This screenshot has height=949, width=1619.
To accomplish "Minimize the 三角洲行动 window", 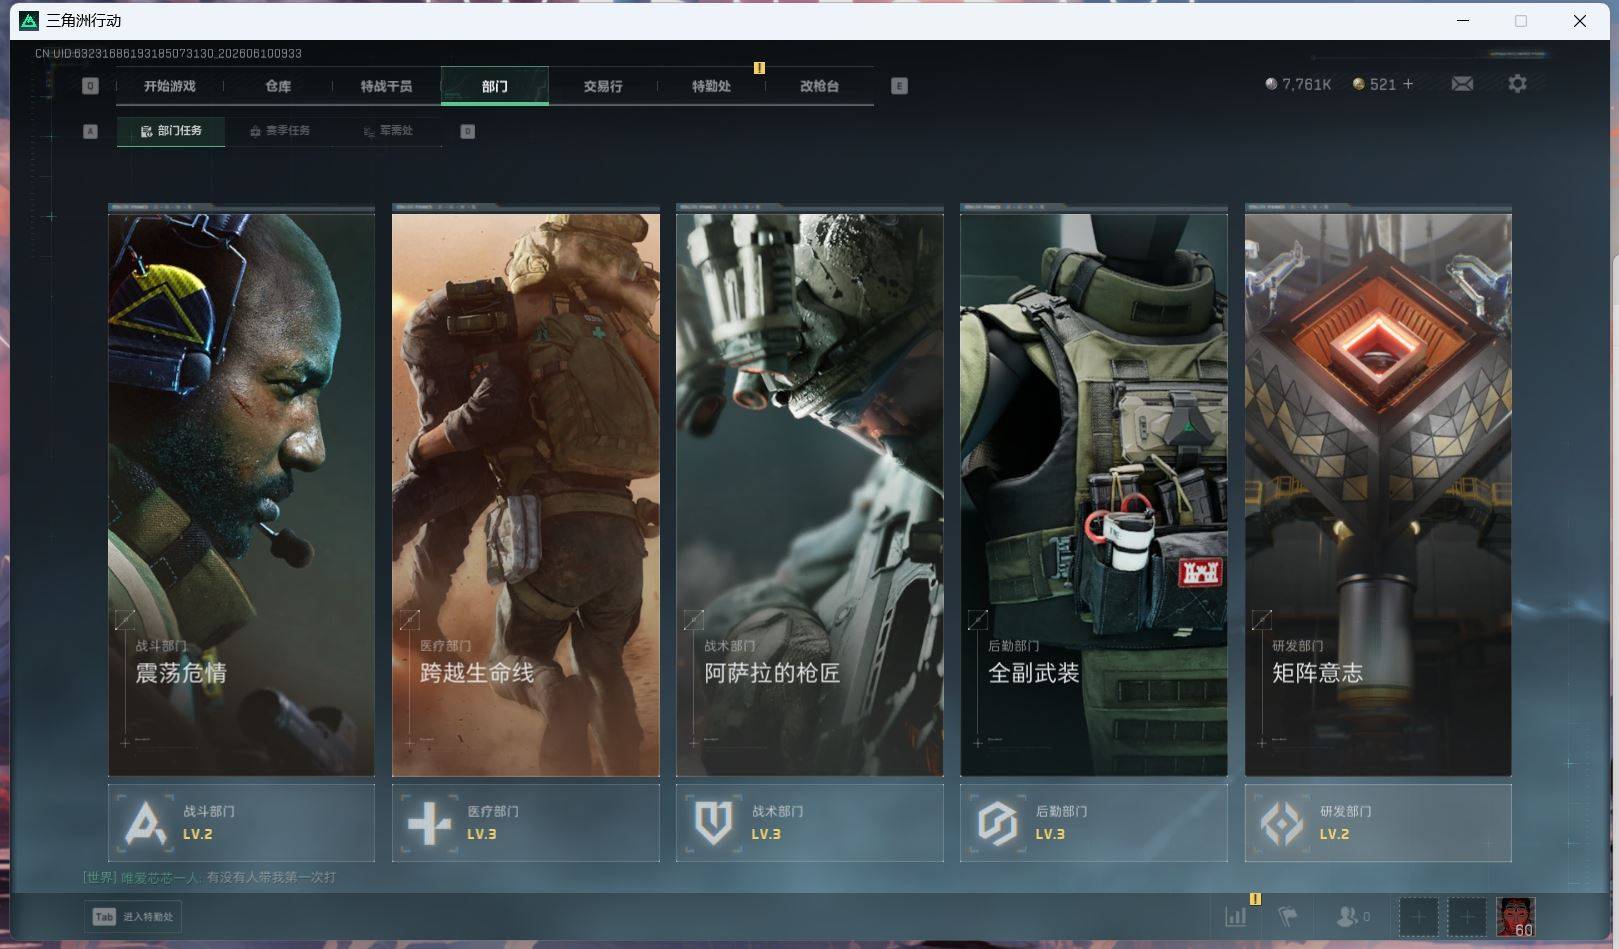I will (x=1463, y=21).
